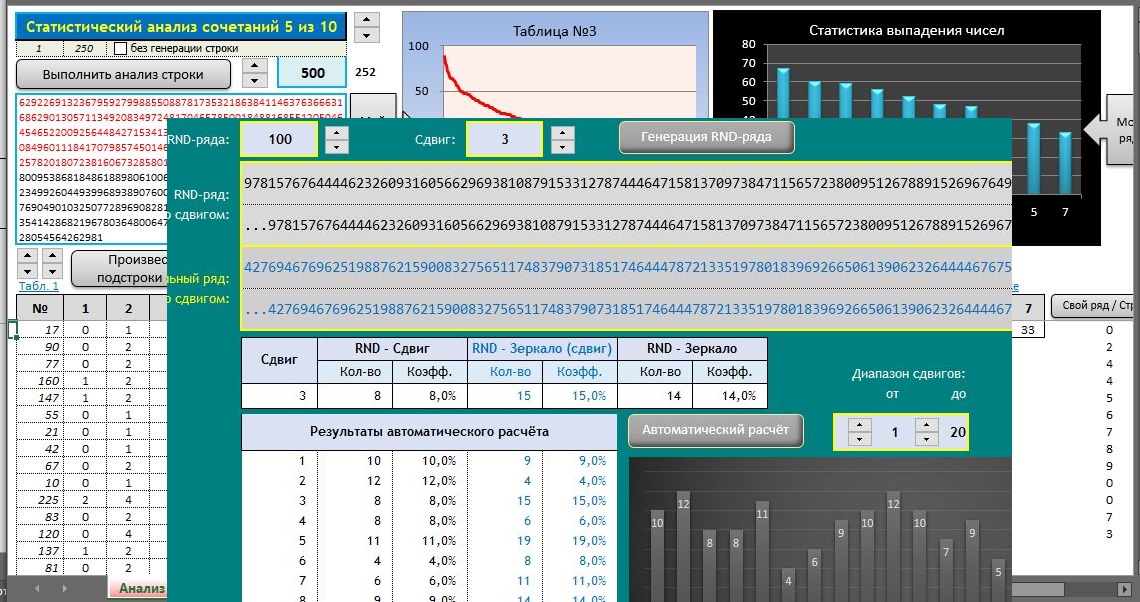The width and height of the screenshot is (1140, 602).
Task: Select the row numbered 160 in the № column
Action: point(40,381)
